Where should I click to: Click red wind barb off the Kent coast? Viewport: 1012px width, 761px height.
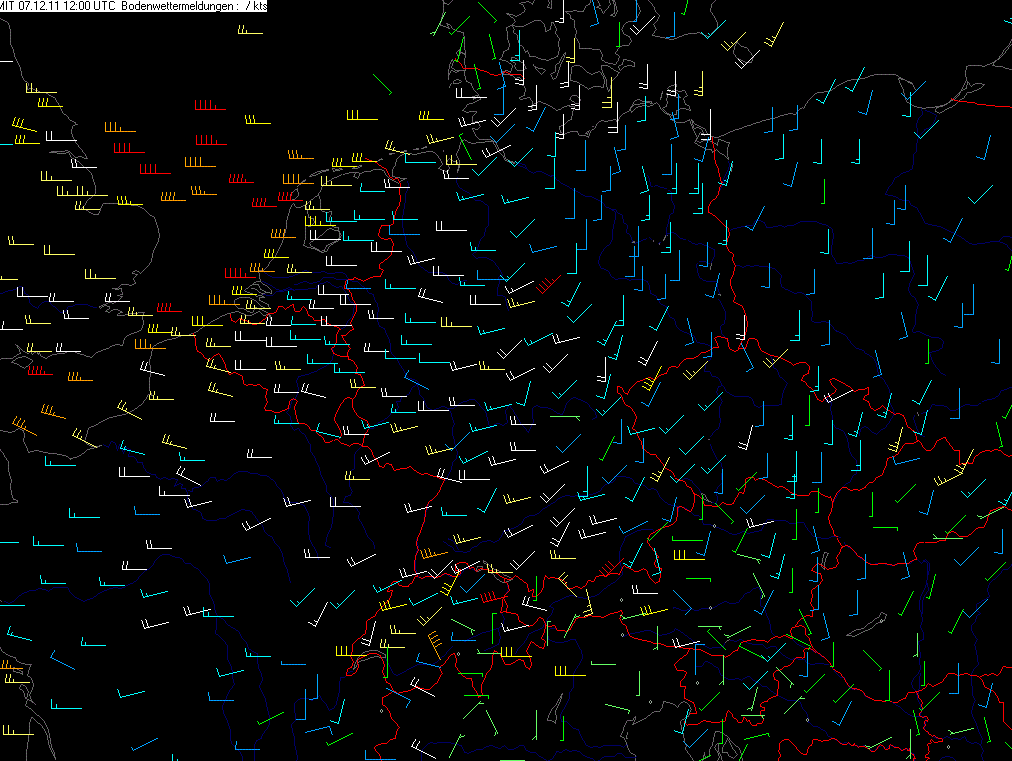pyautogui.click(x=166, y=309)
